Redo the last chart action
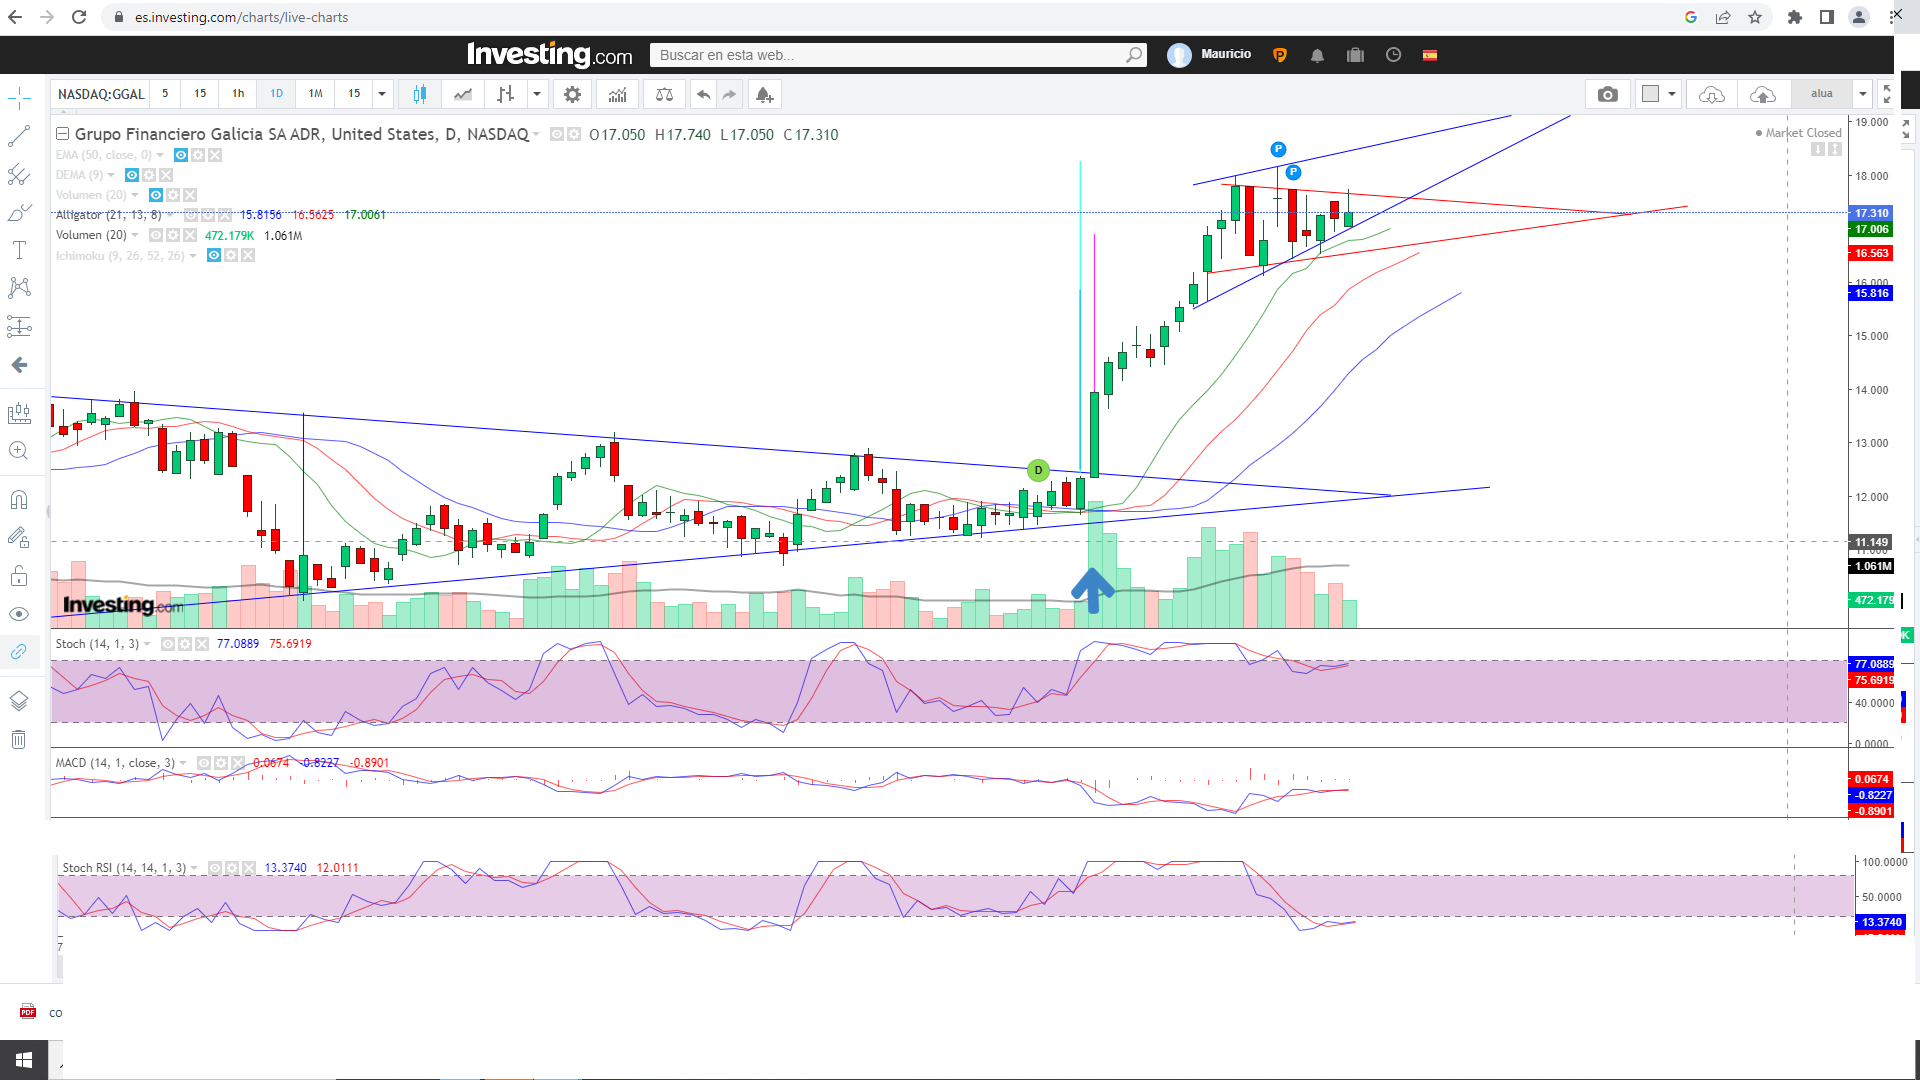The image size is (1920, 1080). [729, 94]
